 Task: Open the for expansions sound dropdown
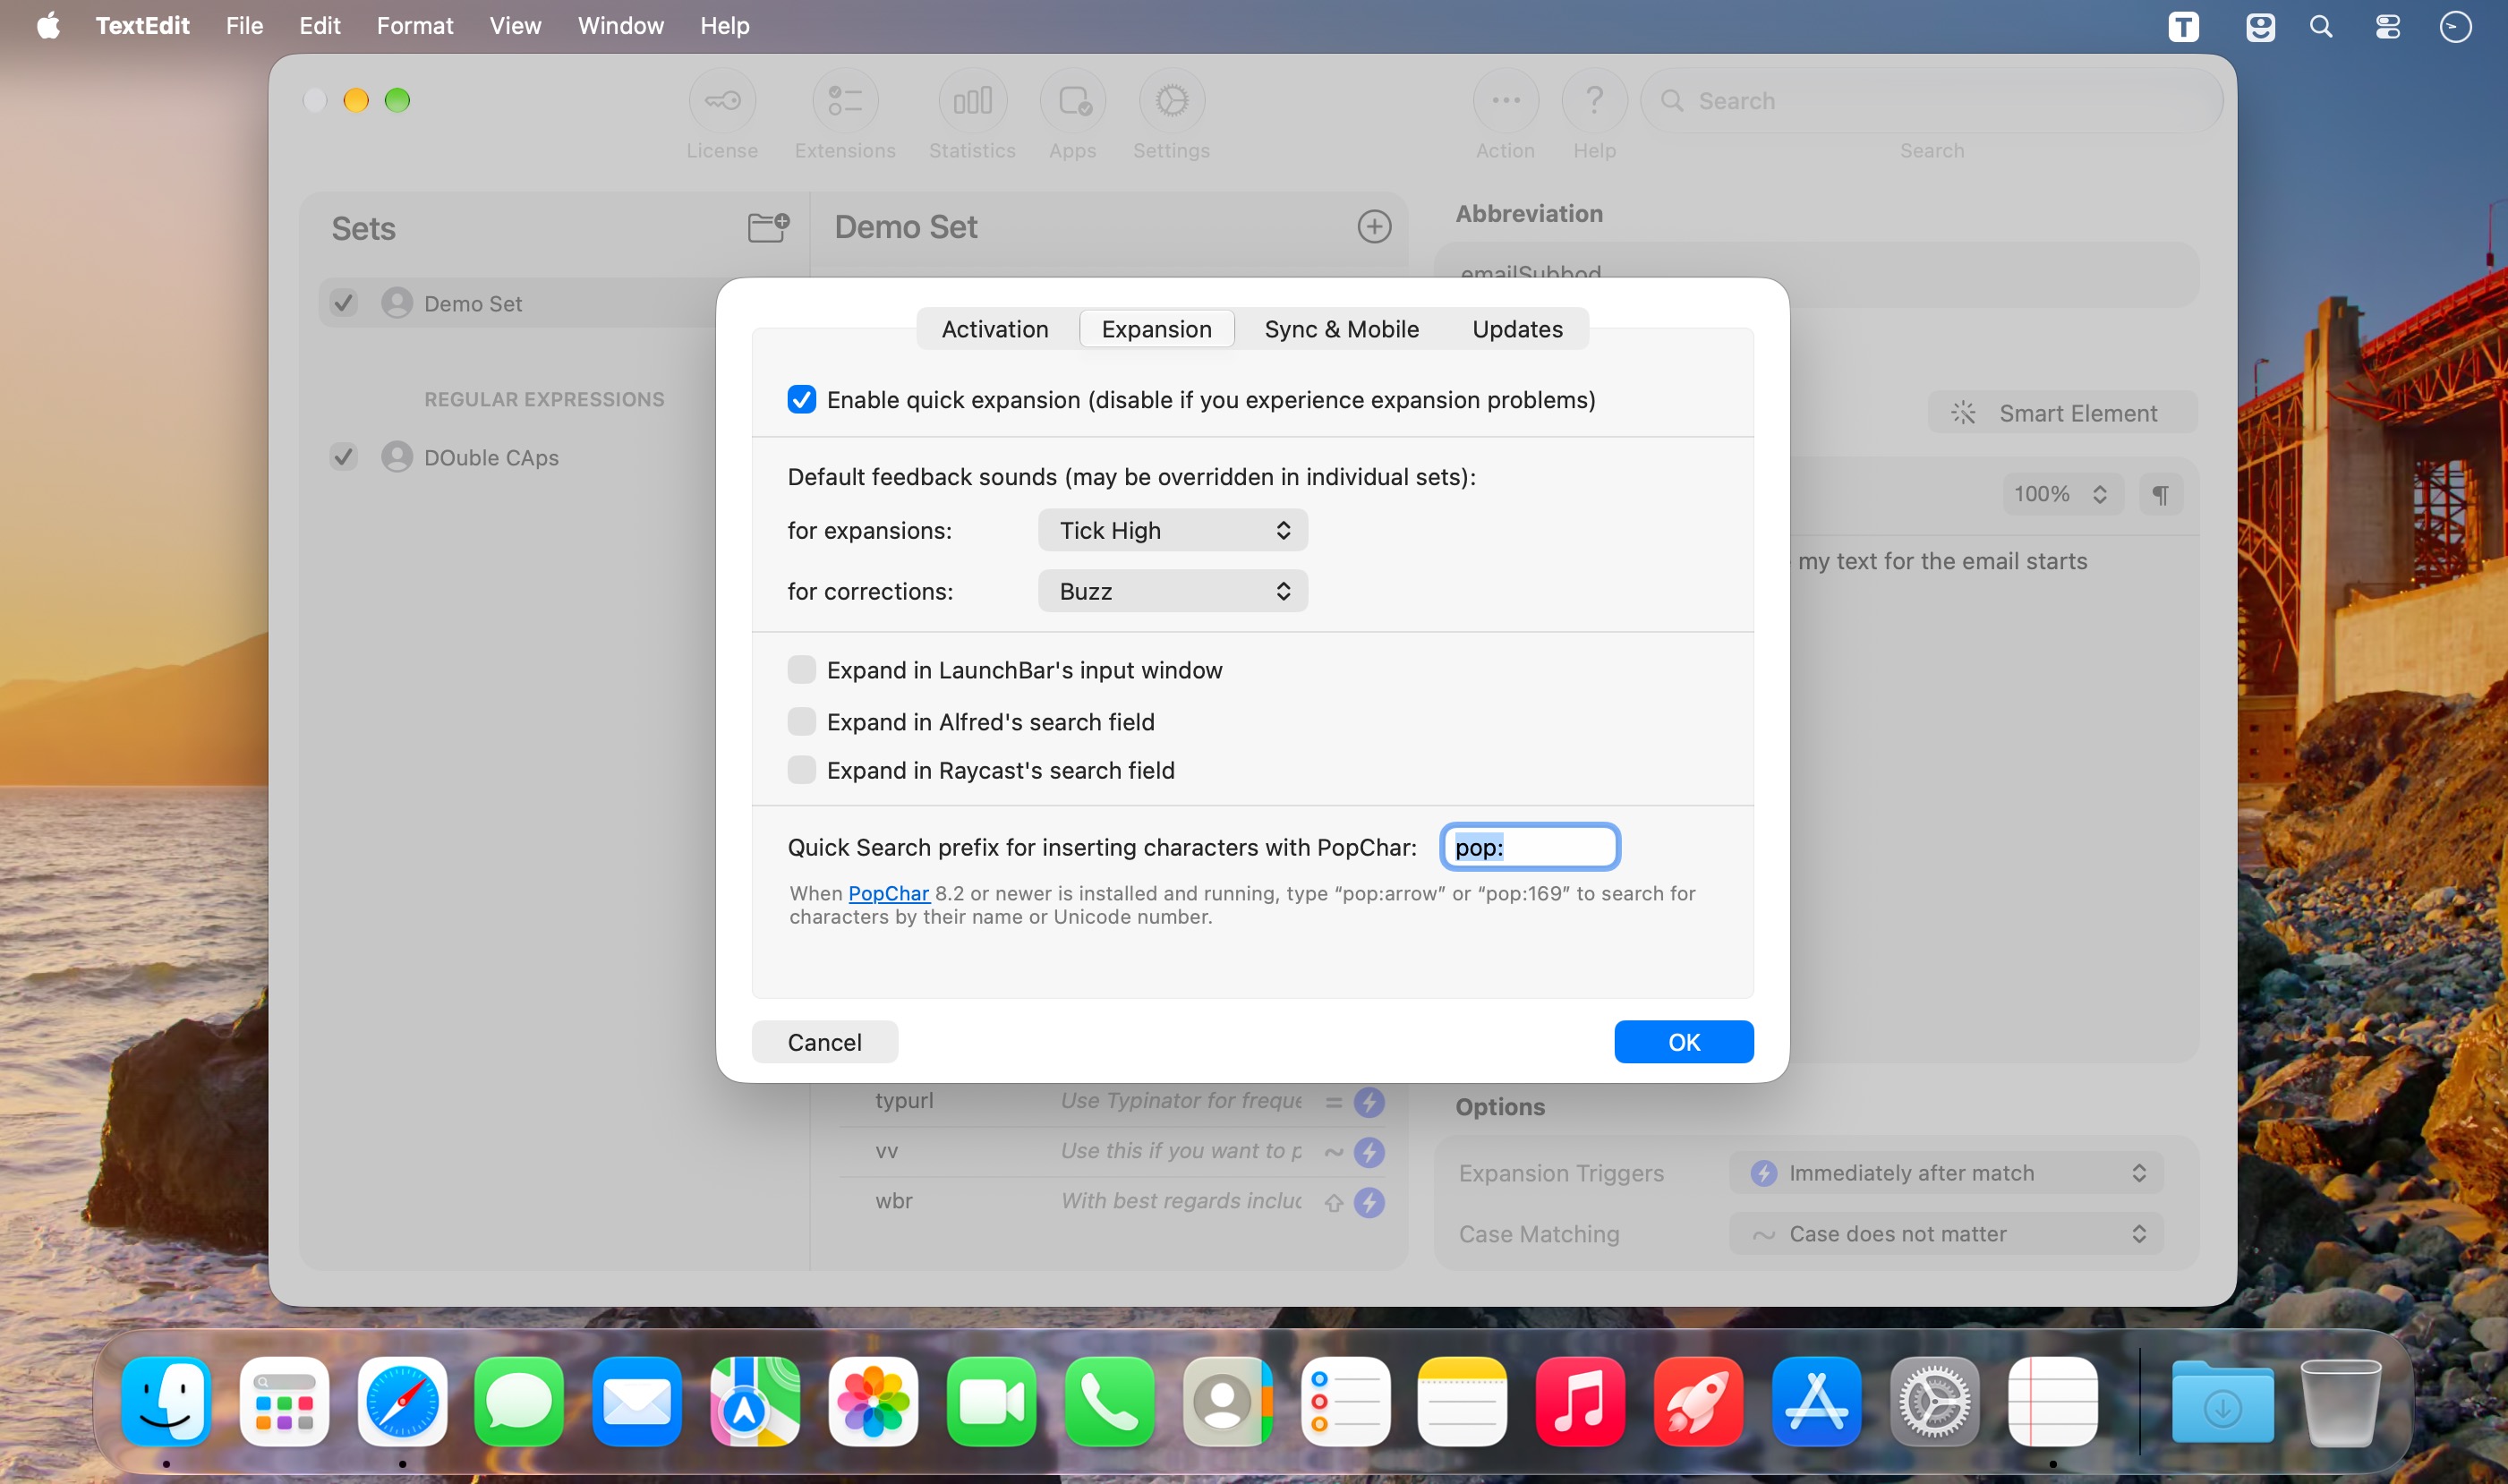[1173, 530]
